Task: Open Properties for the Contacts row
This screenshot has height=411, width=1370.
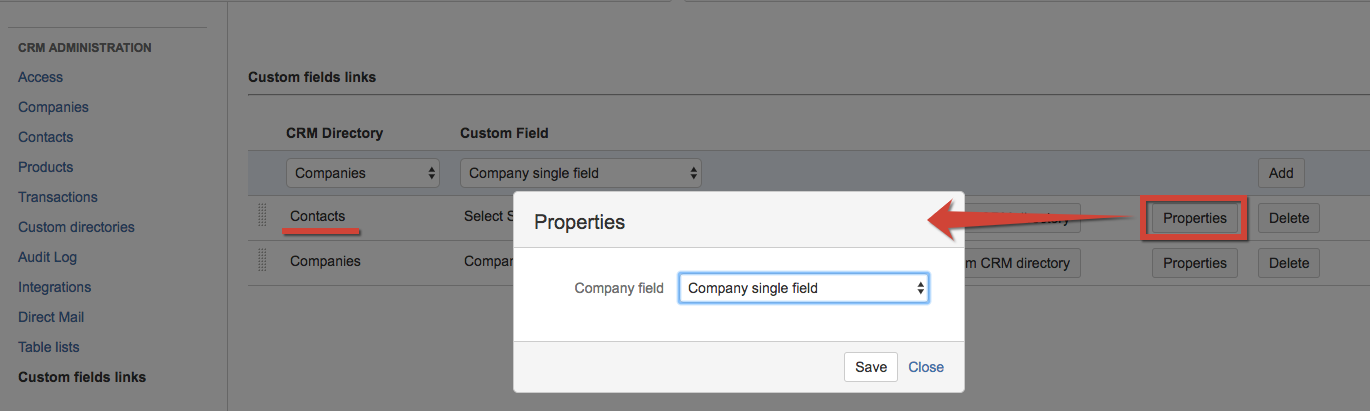Action: click(x=1194, y=218)
